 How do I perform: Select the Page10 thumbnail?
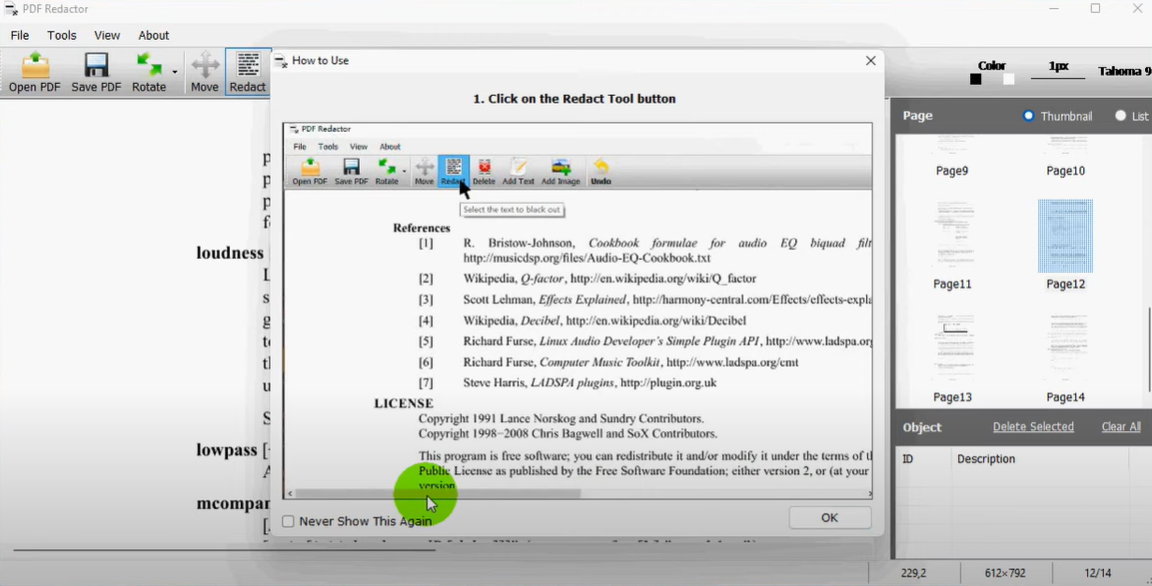coord(1065,156)
